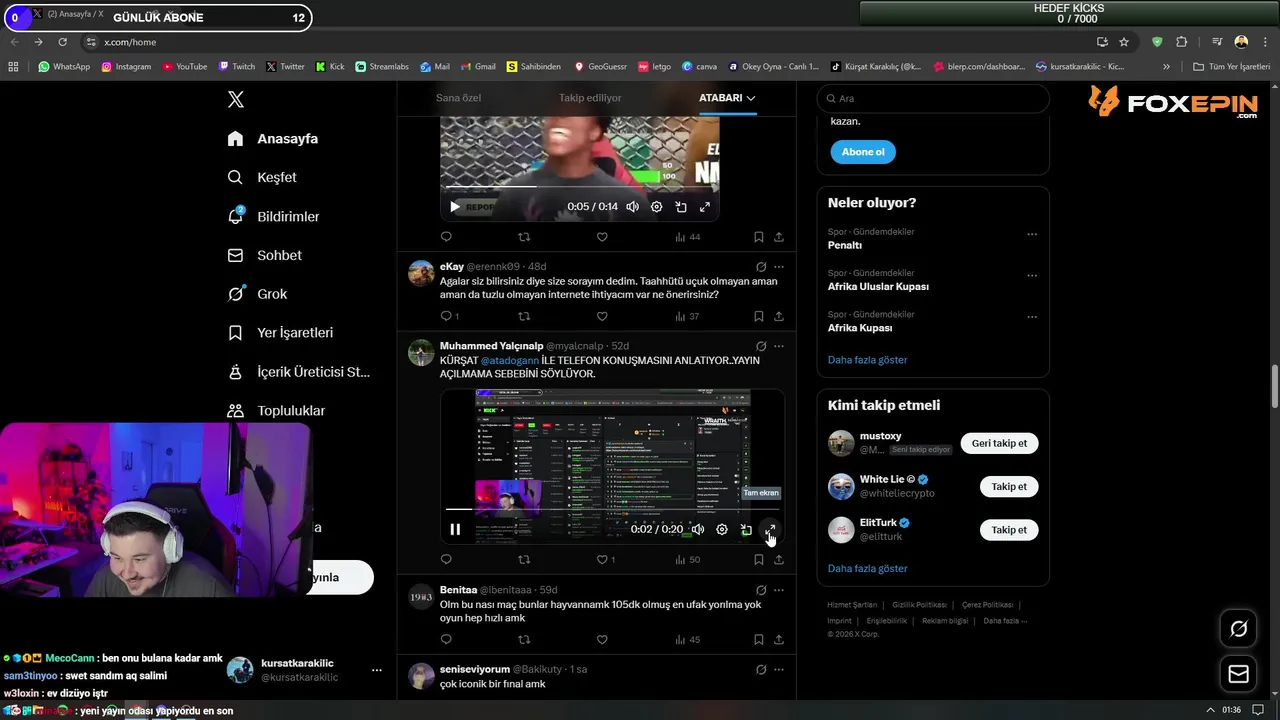The height and width of the screenshot is (720, 1280).
Task: Fullscreen the top video
Action: coord(705,207)
